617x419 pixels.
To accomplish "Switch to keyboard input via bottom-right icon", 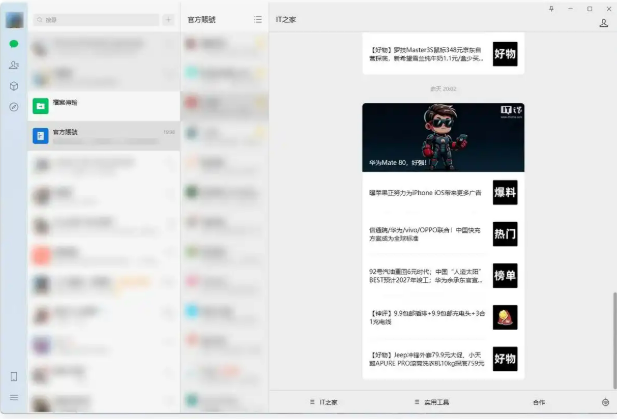I will point(605,402).
